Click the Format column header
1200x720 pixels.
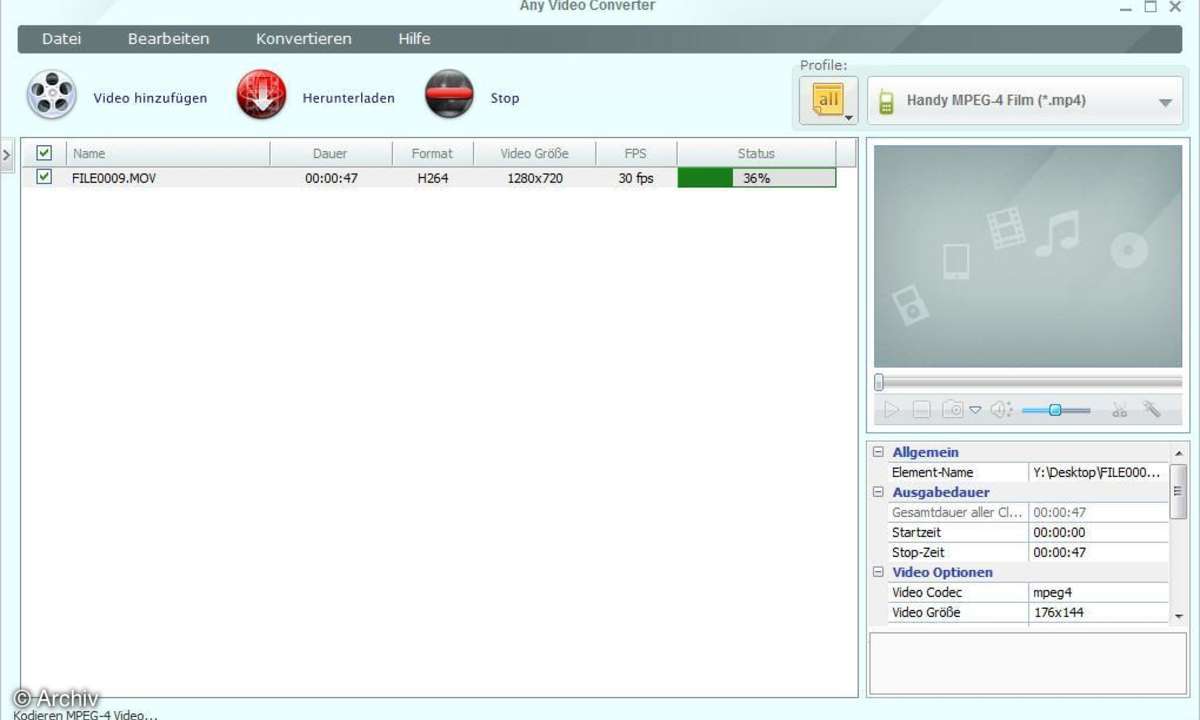432,153
